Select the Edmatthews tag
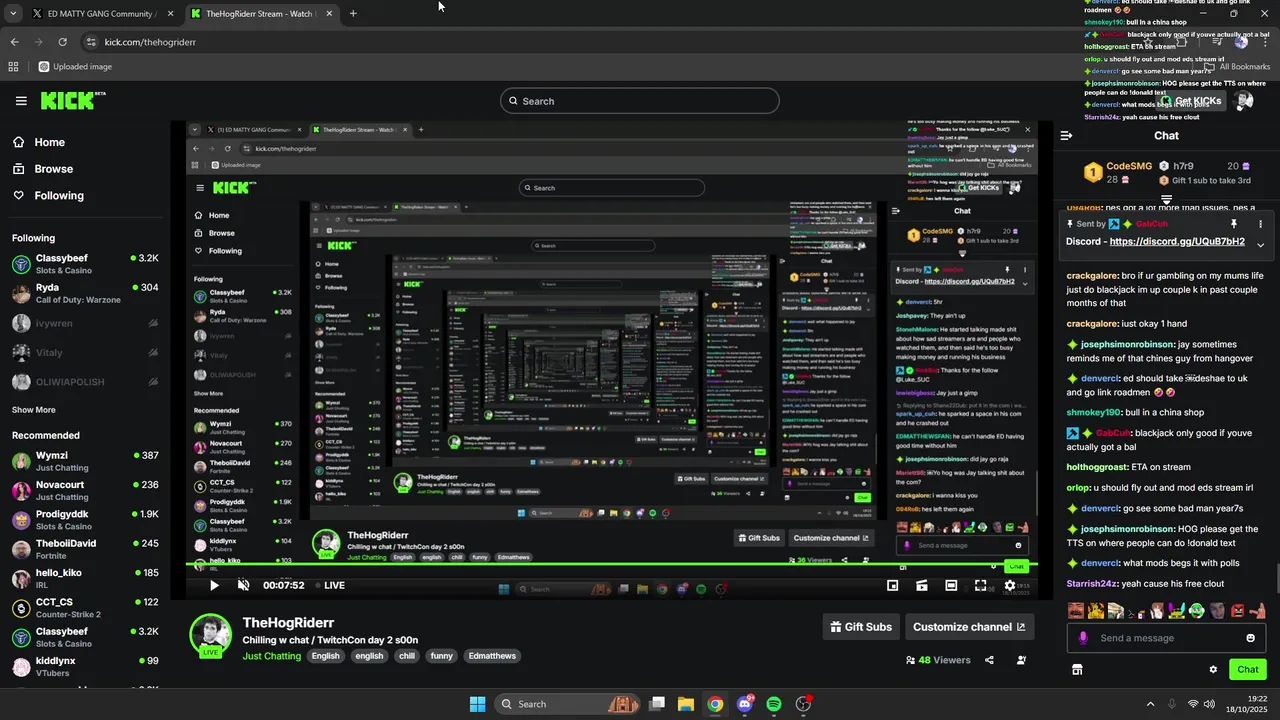The image size is (1280, 720). 492,656
